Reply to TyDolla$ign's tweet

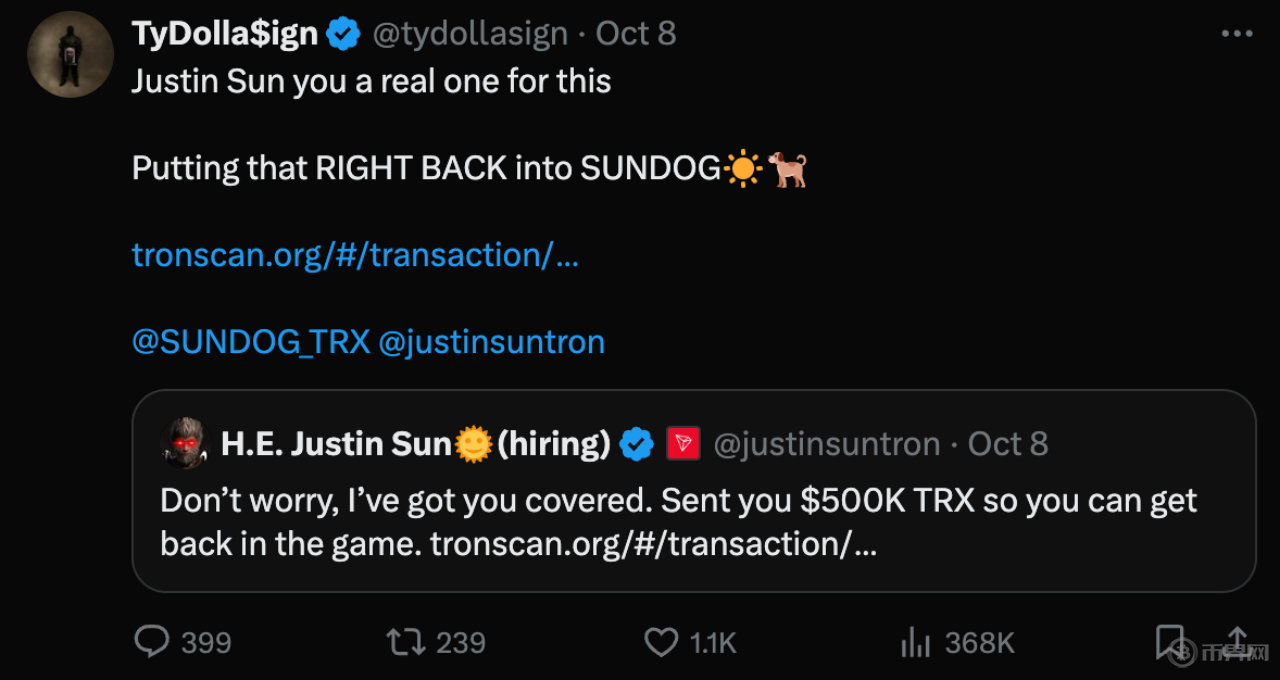(152, 642)
